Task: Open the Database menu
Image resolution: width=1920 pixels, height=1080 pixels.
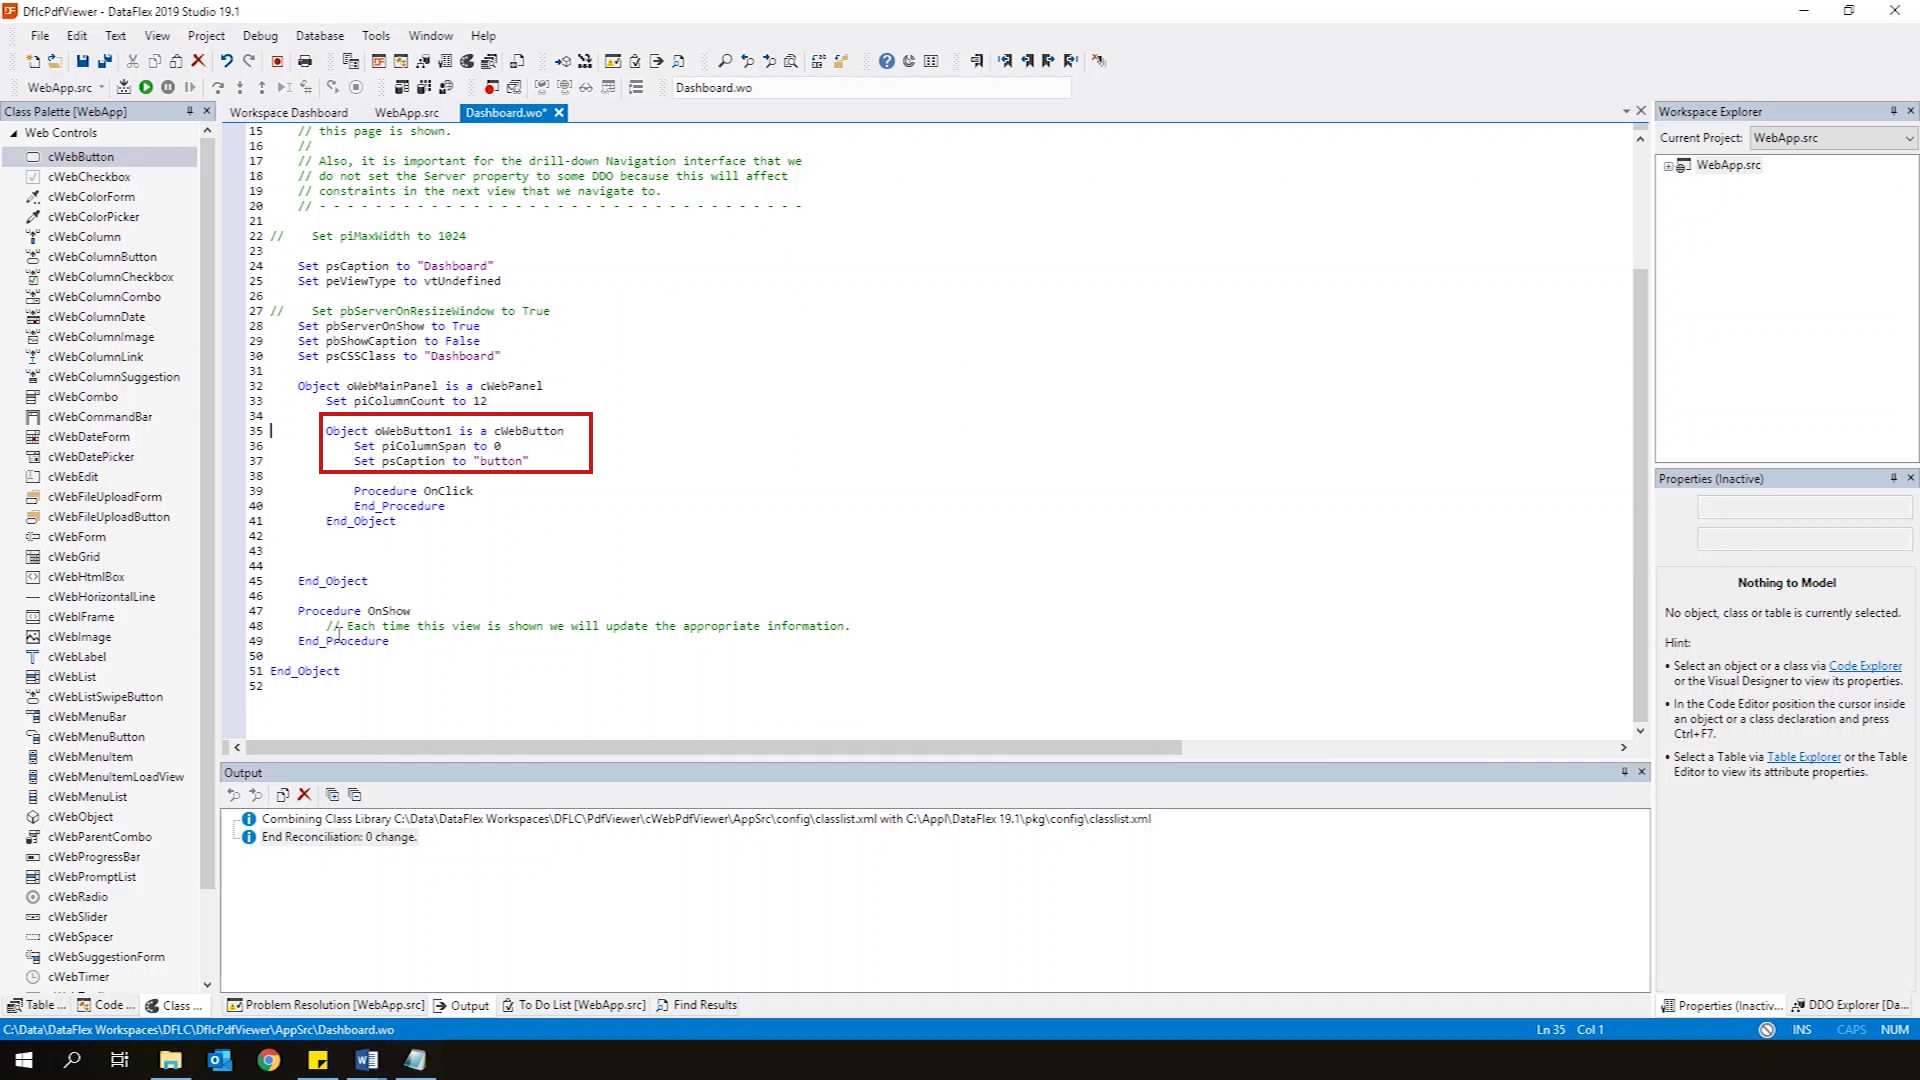Action: click(320, 35)
